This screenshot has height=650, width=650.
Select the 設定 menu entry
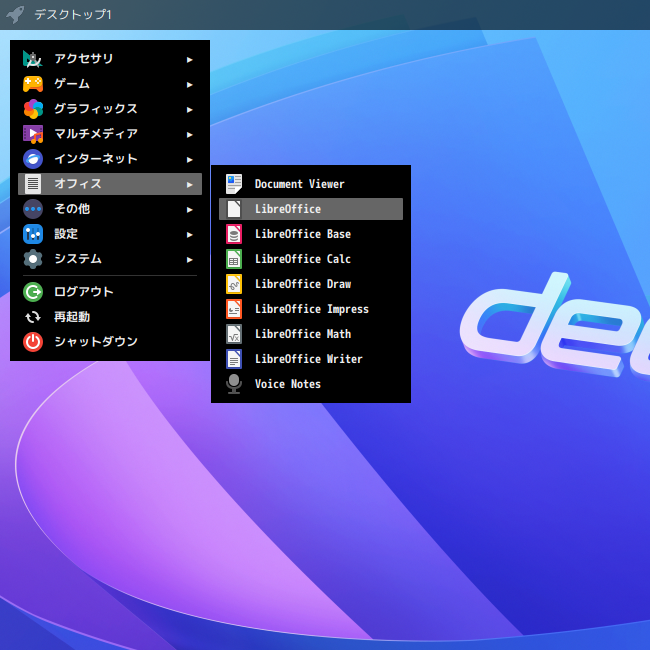(66, 234)
